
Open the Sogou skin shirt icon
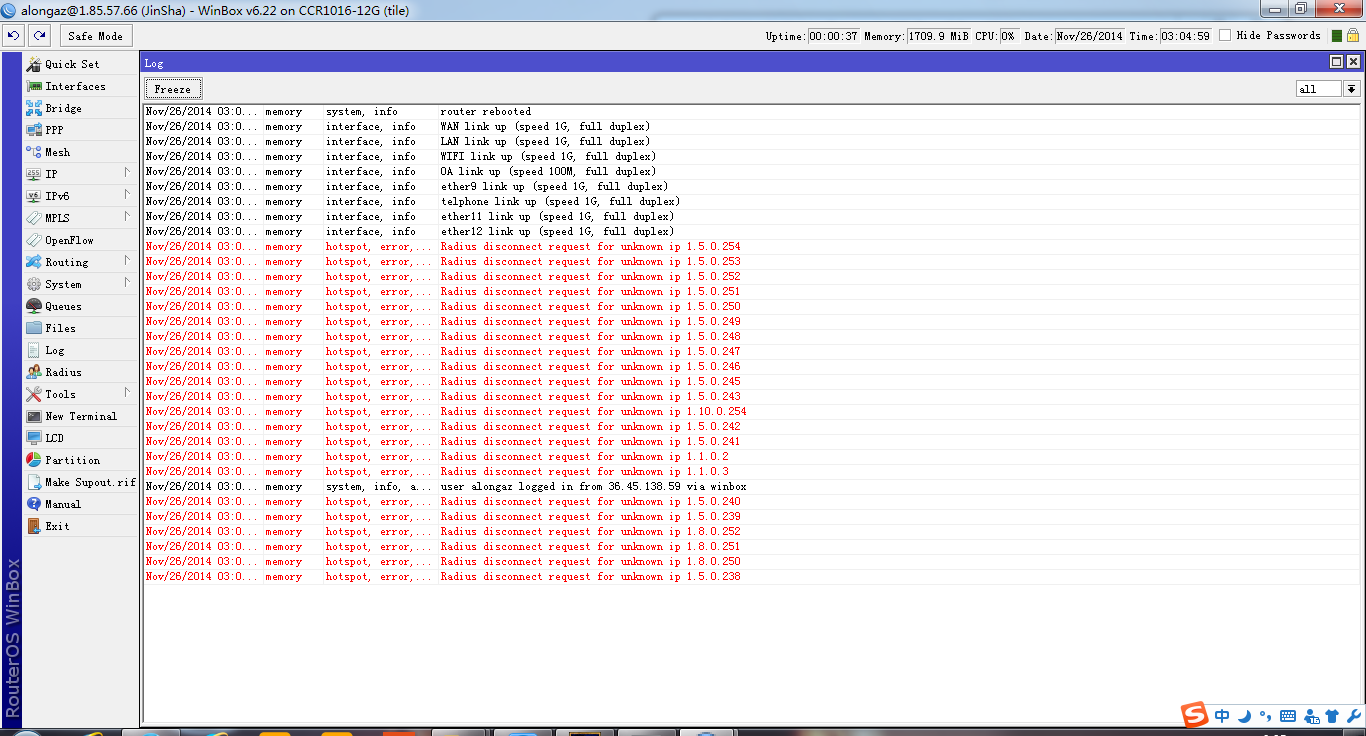point(1332,716)
